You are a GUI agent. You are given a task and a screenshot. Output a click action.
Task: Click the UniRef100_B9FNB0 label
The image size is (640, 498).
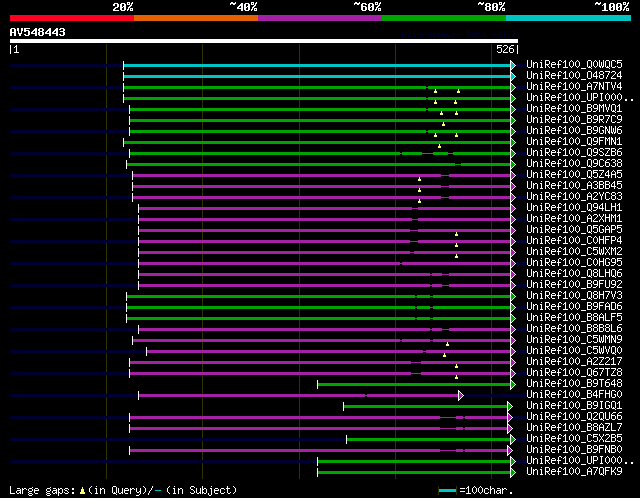[574, 450]
